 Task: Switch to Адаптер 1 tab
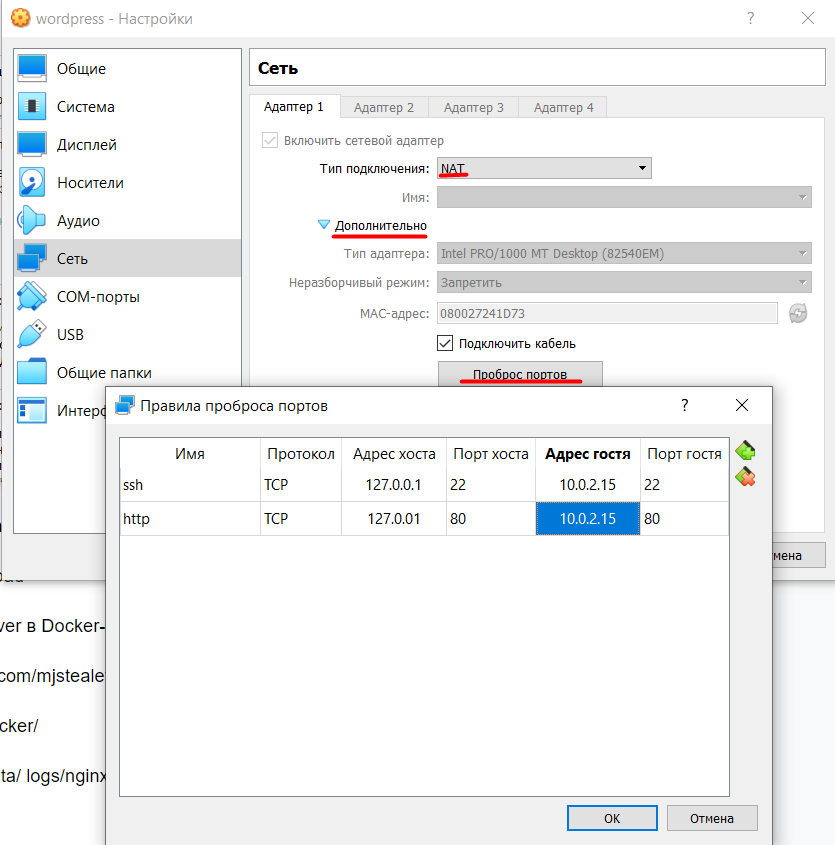tap(294, 107)
